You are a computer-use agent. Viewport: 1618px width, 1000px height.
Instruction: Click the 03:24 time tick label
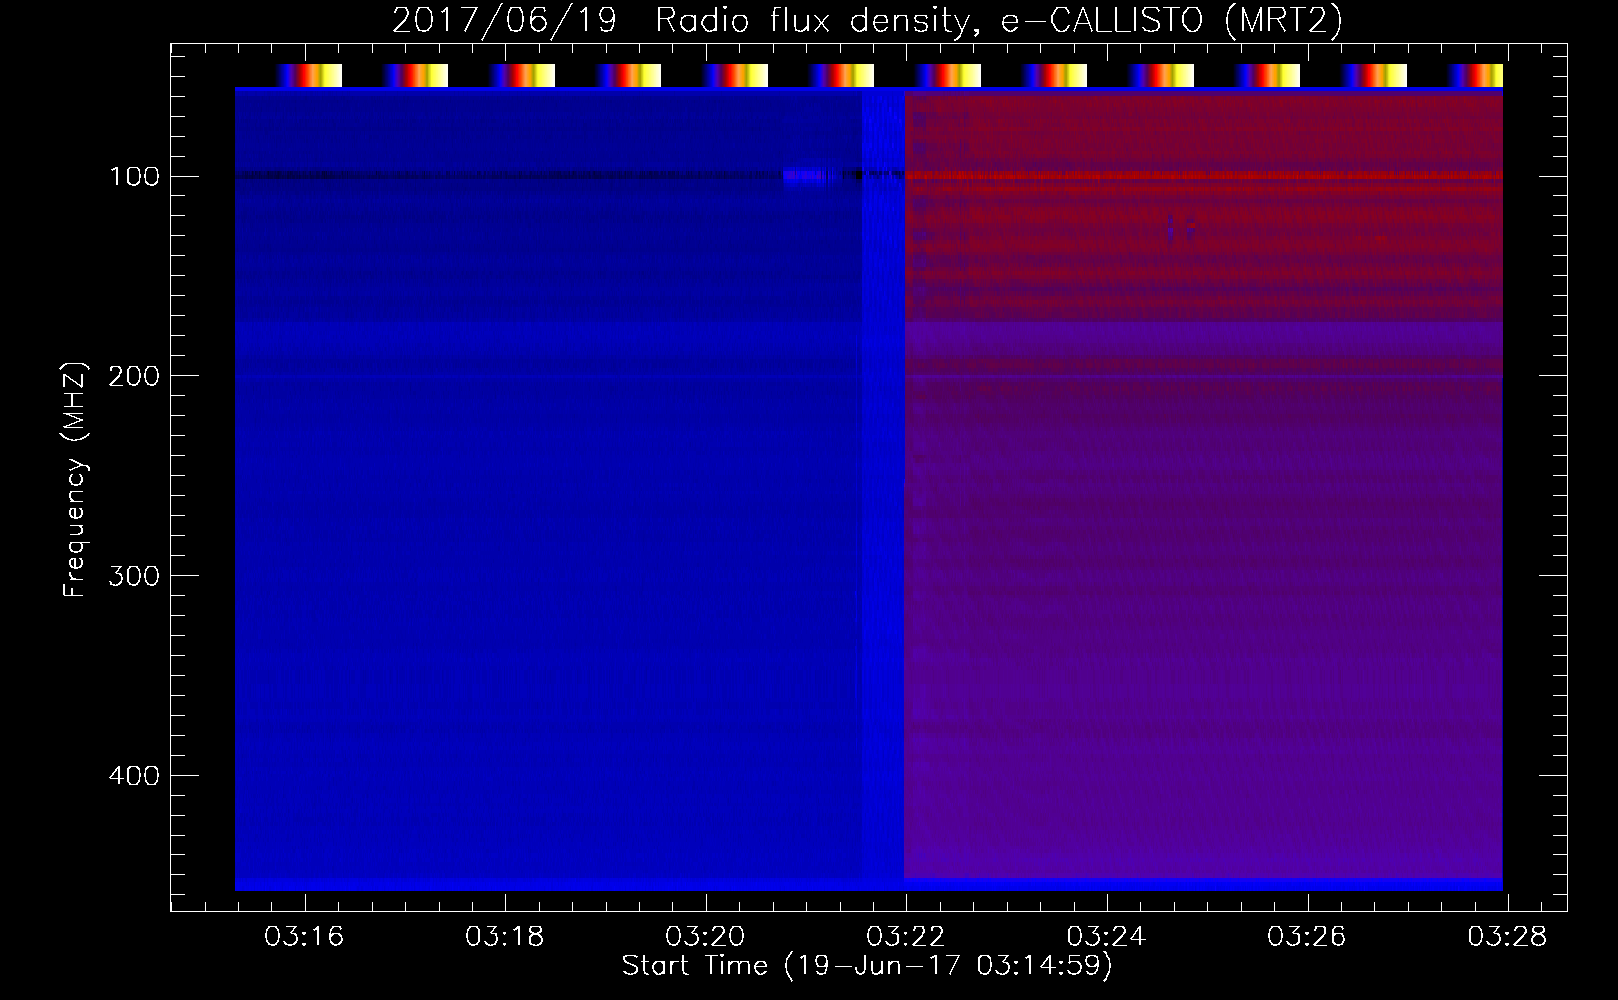(1106, 936)
